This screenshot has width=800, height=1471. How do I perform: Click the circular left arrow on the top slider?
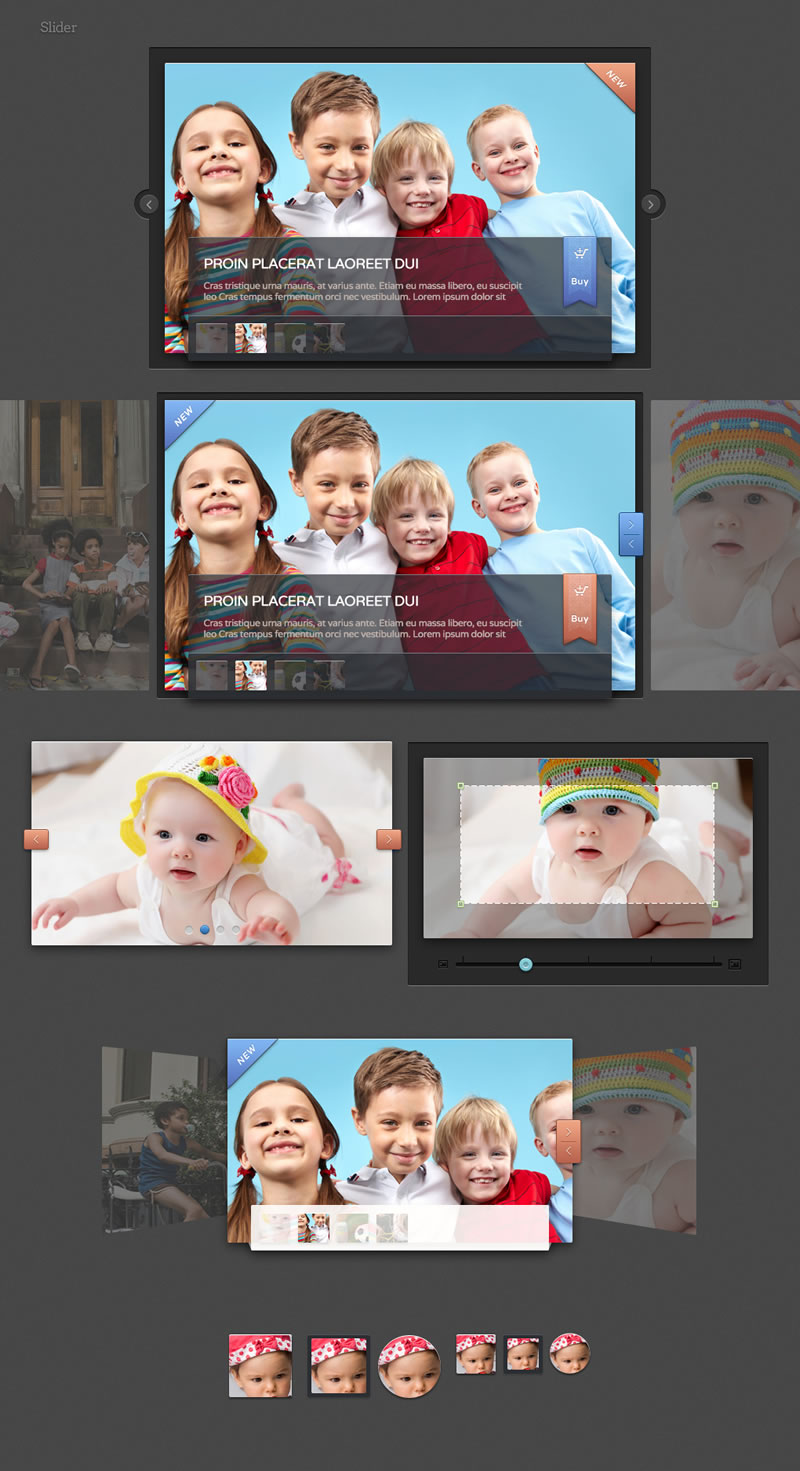(x=148, y=204)
